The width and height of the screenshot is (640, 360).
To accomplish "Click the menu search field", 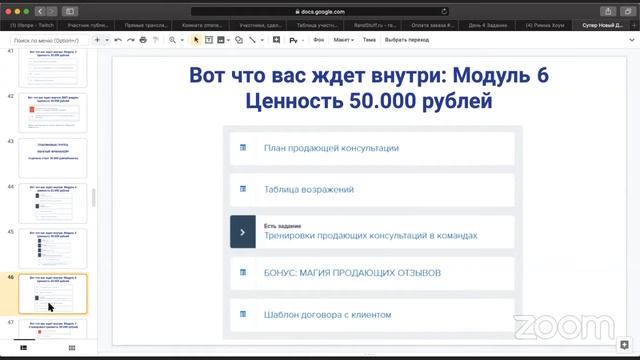I will [x=49, y=40].
